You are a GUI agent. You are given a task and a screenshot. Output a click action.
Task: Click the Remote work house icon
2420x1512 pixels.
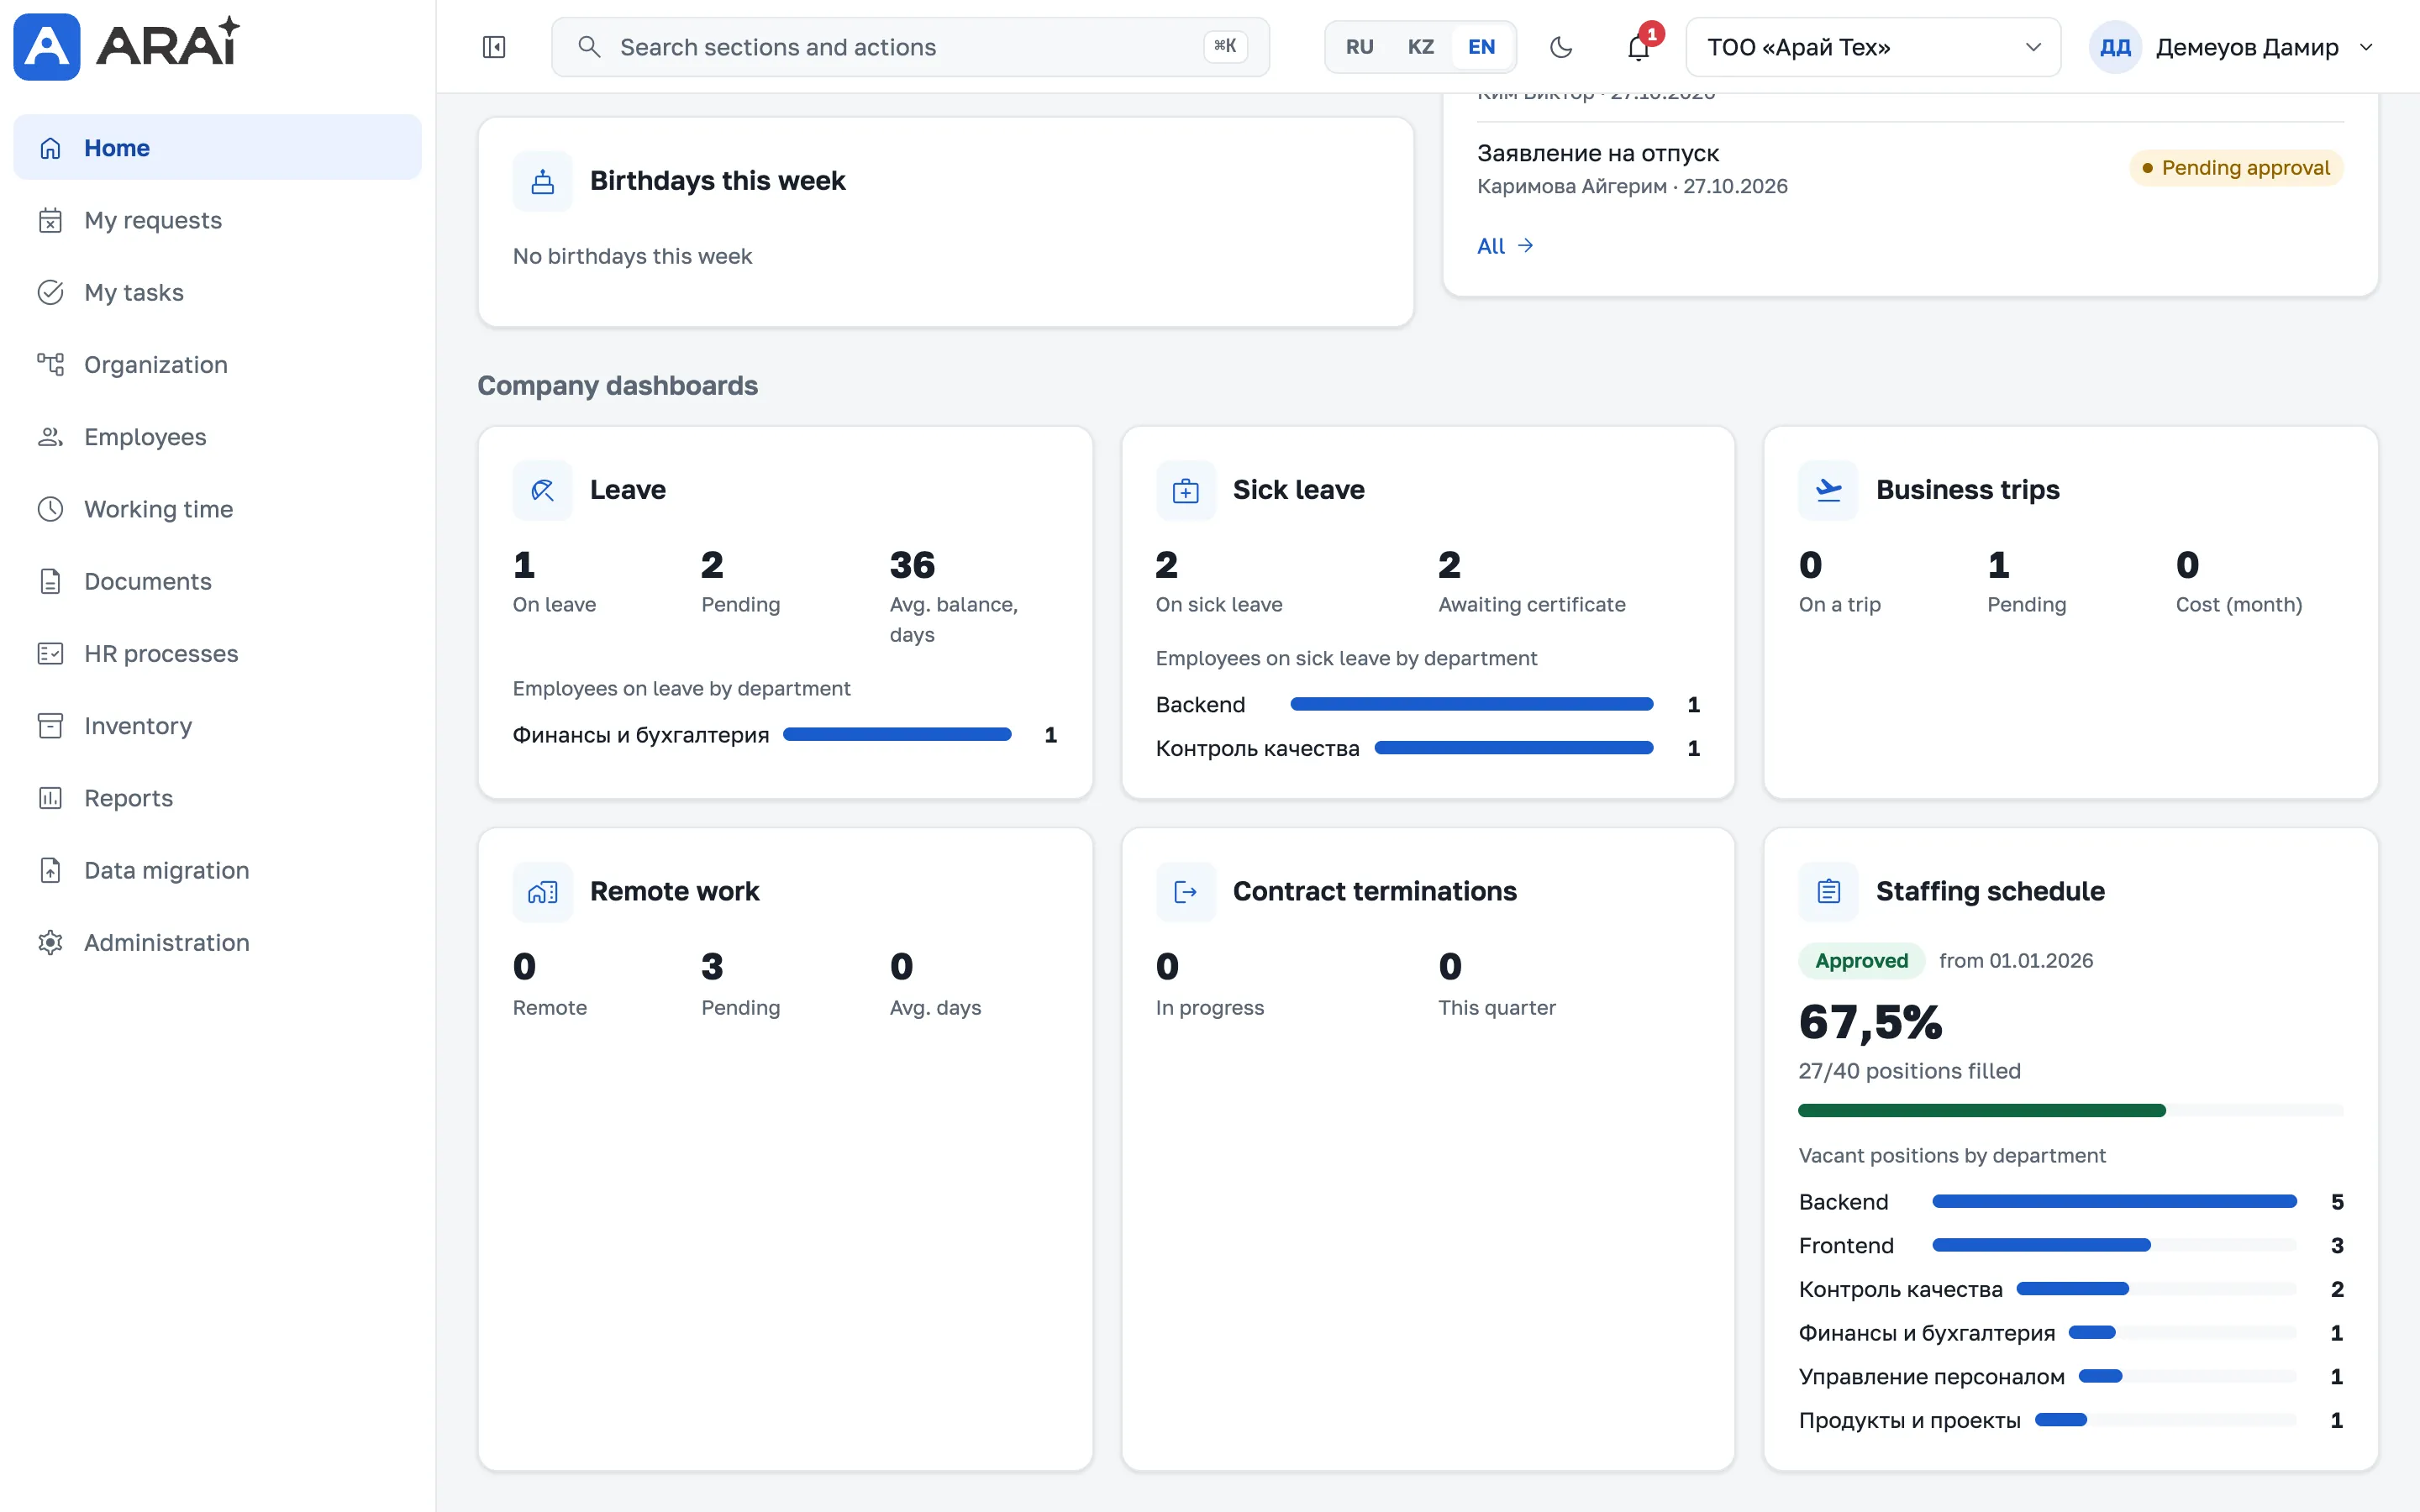[x=543, y=892]
